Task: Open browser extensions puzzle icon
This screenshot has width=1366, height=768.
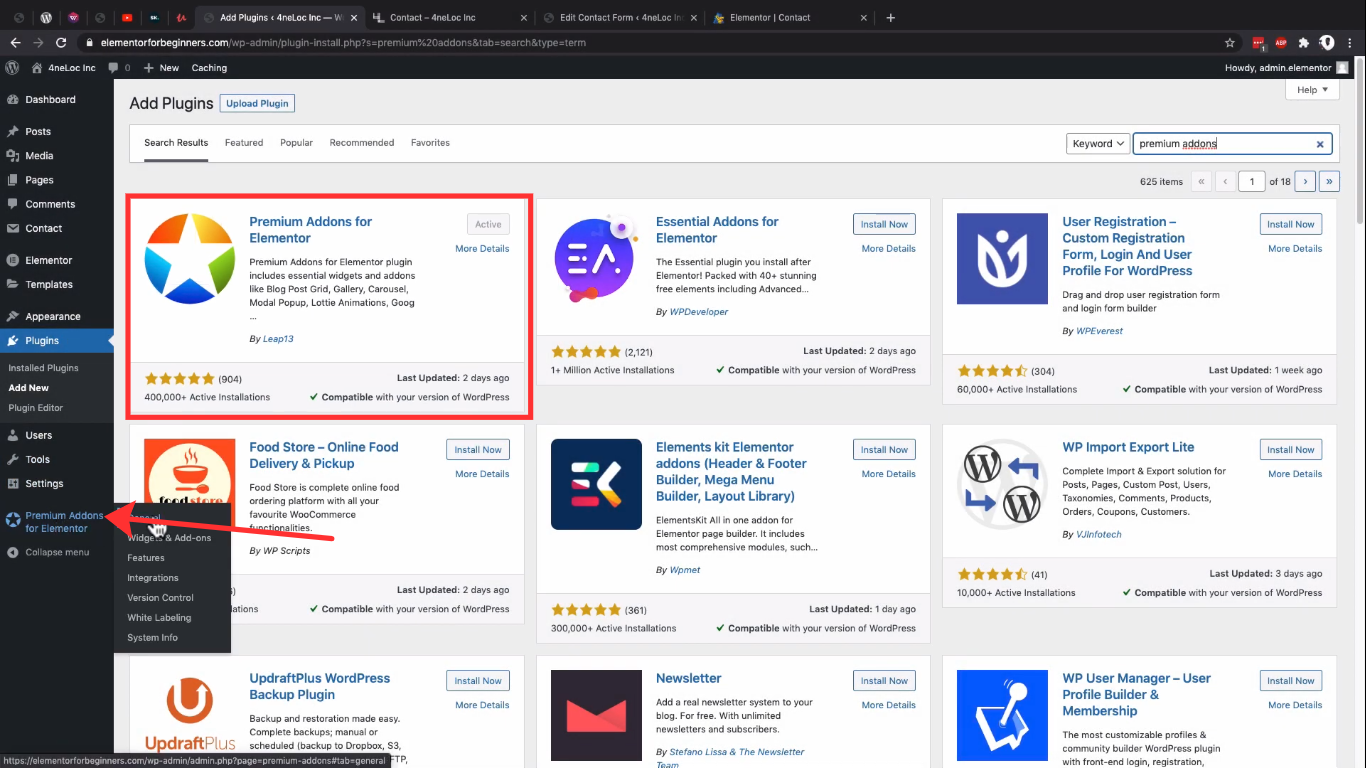Action: pyautogui.click(x=1304, y=43)
